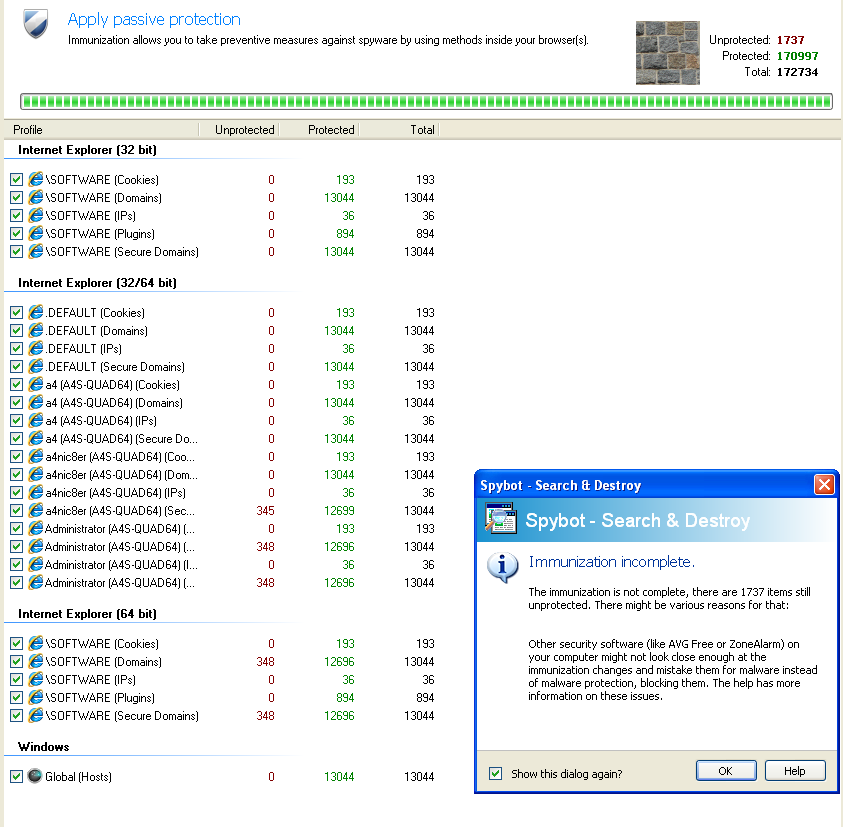Image resolution: width=843 pixels, height=827 pixels.
Task: Sort by the Unprotected column header
Action: [x=239, y=130]
